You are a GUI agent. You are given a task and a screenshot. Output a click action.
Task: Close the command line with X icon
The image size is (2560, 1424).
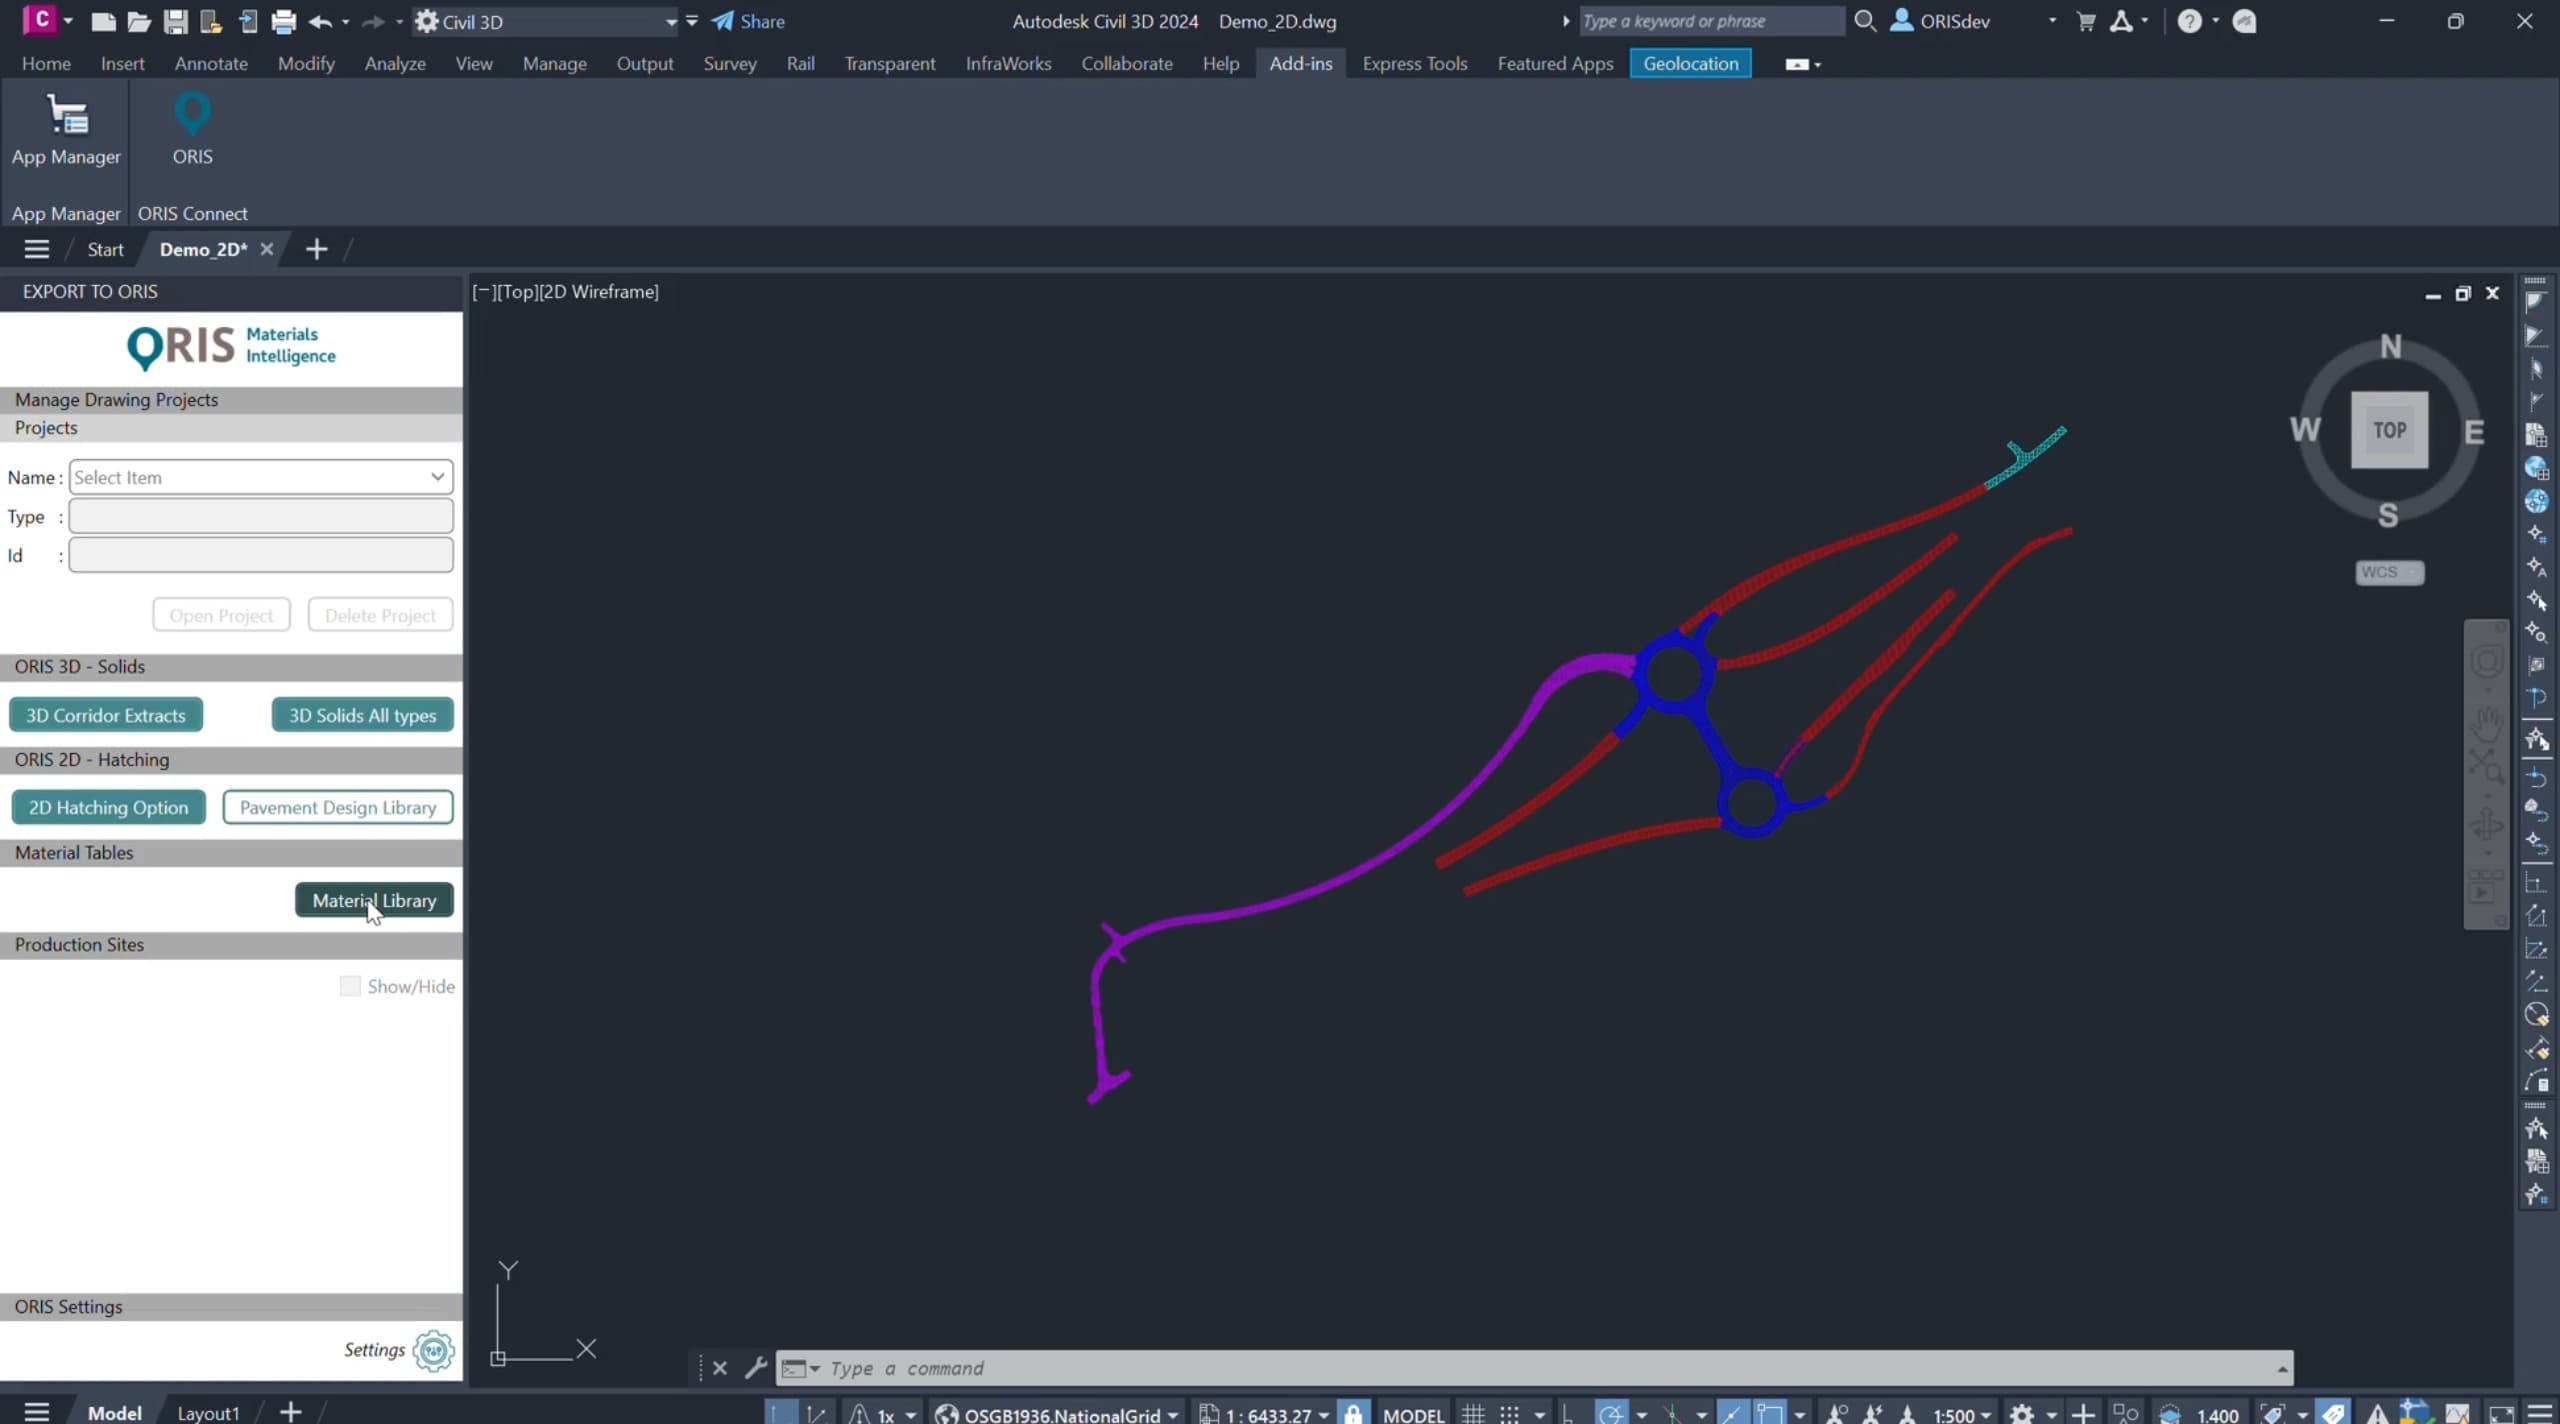[720, 1367]
